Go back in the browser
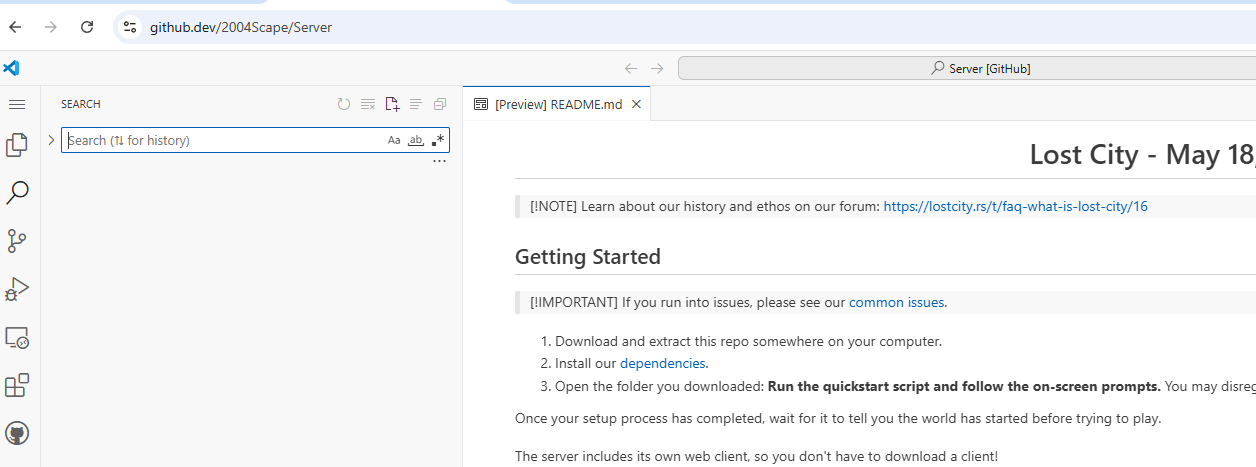This screenshot has width=1256, height=467. pyautogui.click(x=15, y=27)
